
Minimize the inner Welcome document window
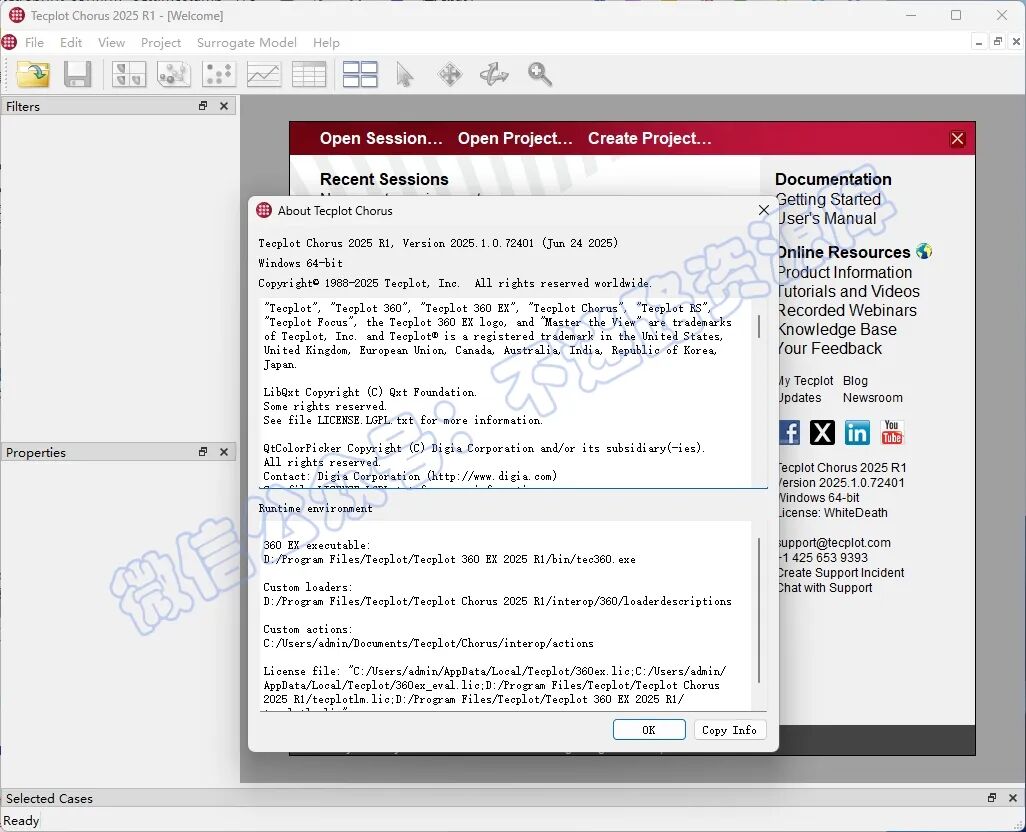(x=979, y=42)
